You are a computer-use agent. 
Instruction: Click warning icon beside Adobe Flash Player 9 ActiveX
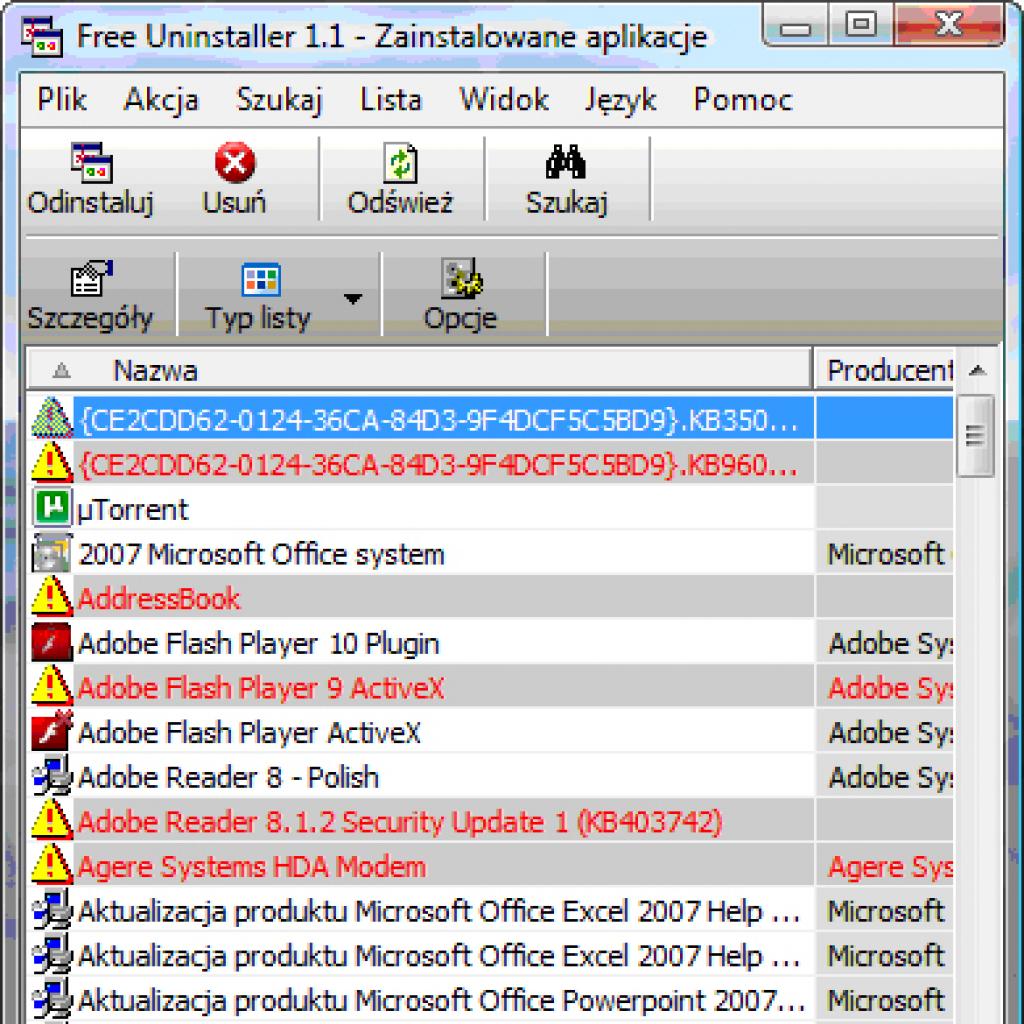(x=52, y=685)
